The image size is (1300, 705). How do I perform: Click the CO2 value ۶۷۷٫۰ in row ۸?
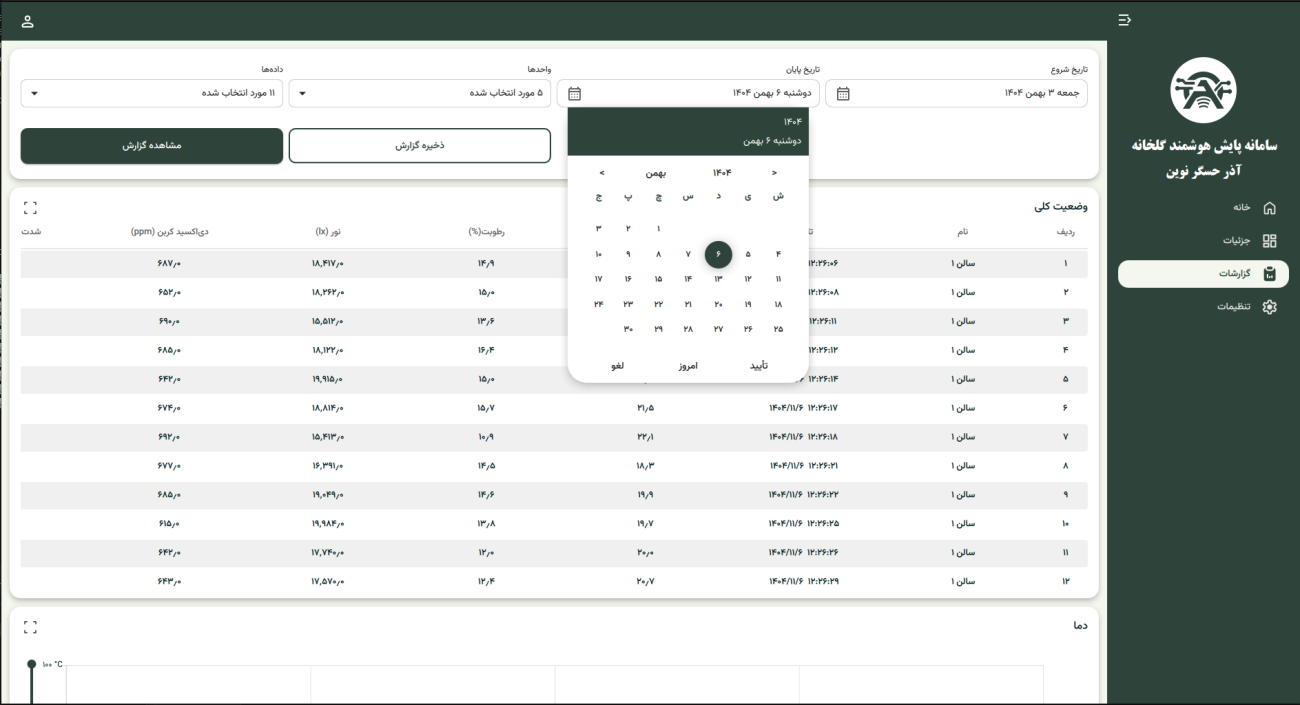pos(169,466)
